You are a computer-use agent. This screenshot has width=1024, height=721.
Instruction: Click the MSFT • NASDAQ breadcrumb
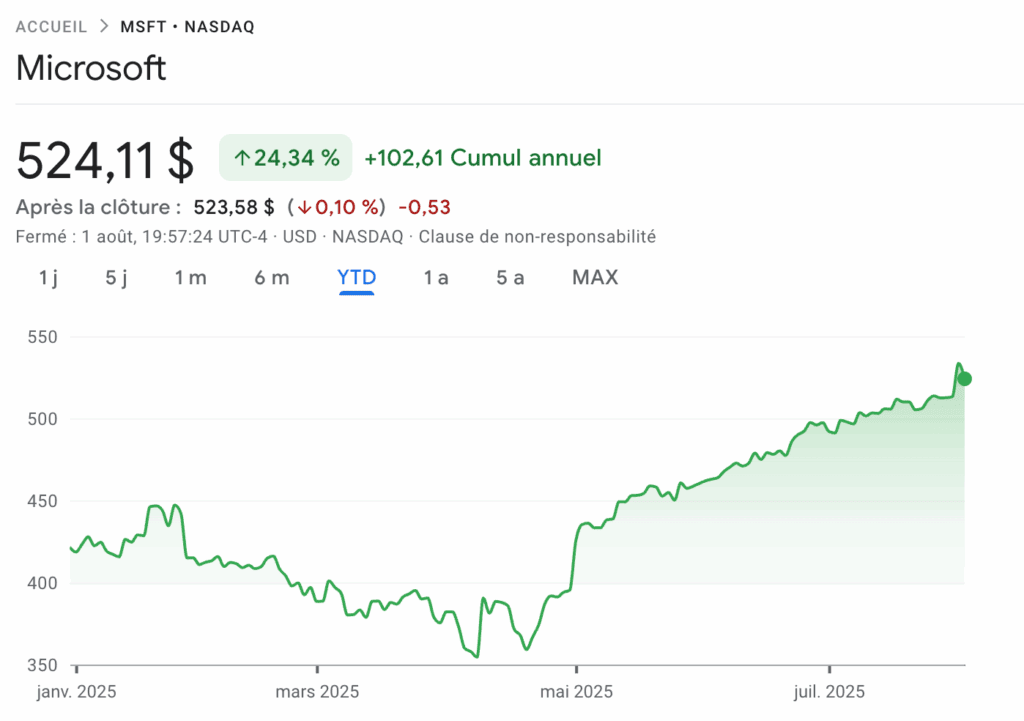pyautogui.click(x=187, y=27)
